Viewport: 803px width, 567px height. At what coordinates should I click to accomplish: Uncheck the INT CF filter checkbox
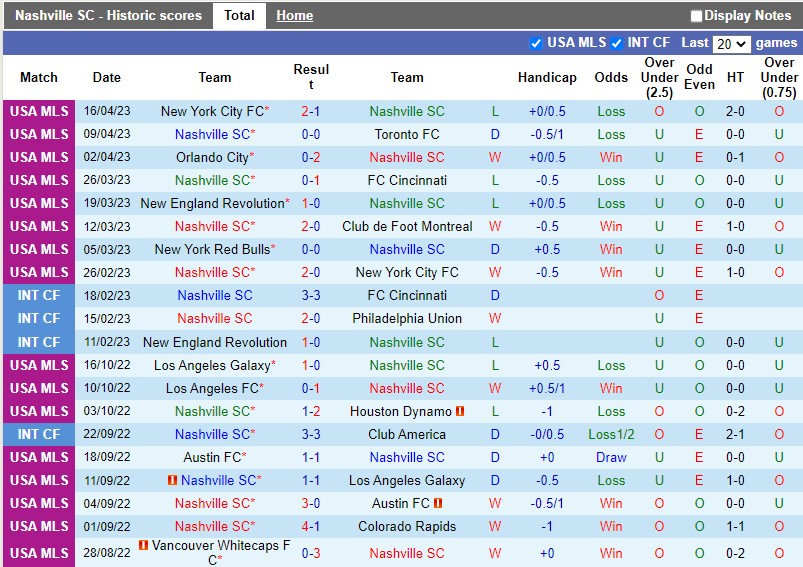(x=616, y=43)
